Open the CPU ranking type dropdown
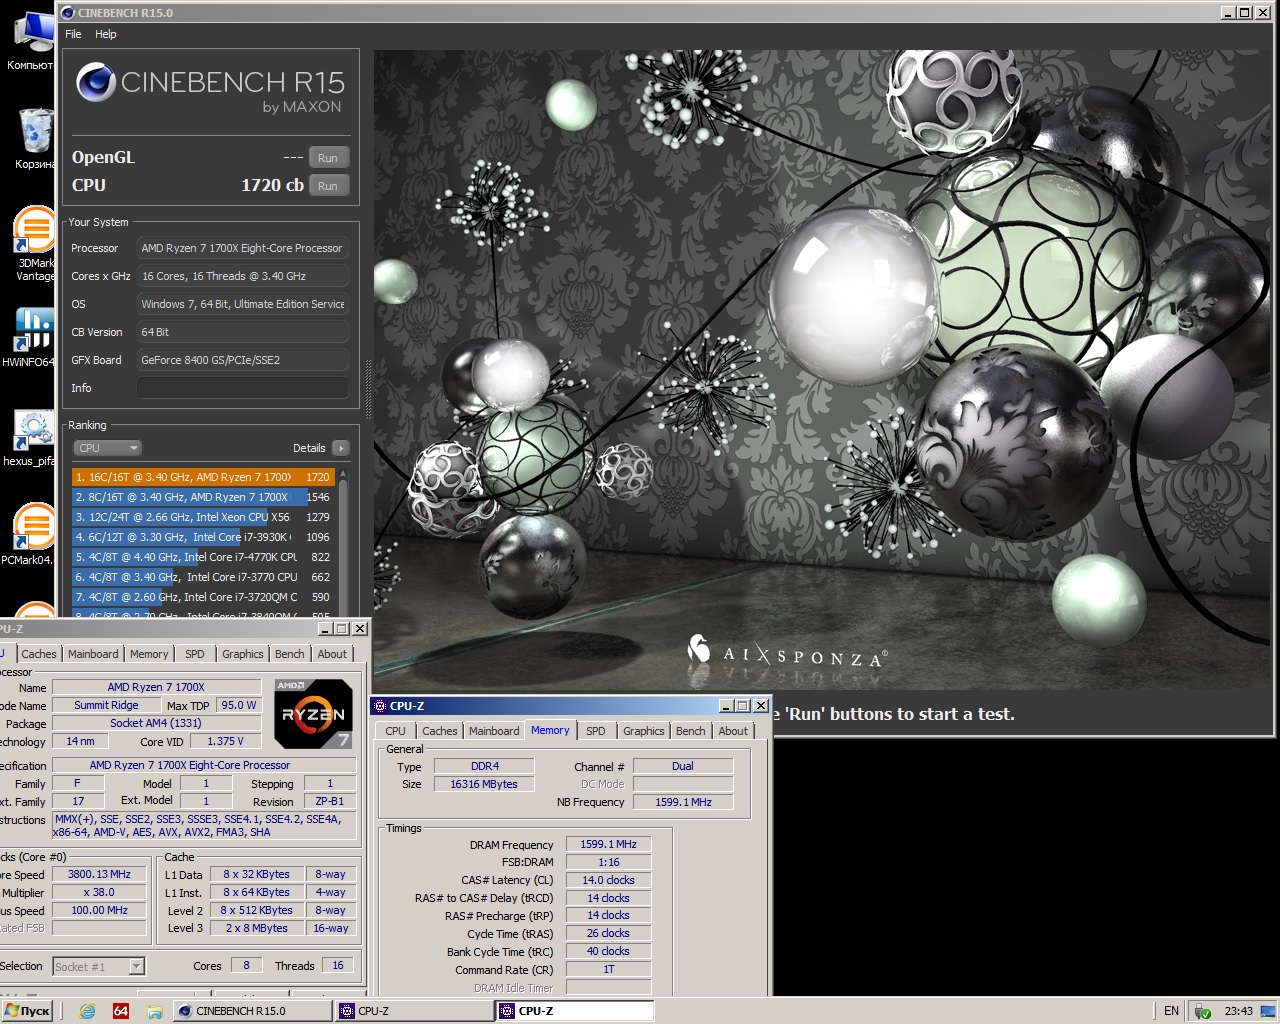This screenshot has width=1280, height=1024. coord(109,448)
